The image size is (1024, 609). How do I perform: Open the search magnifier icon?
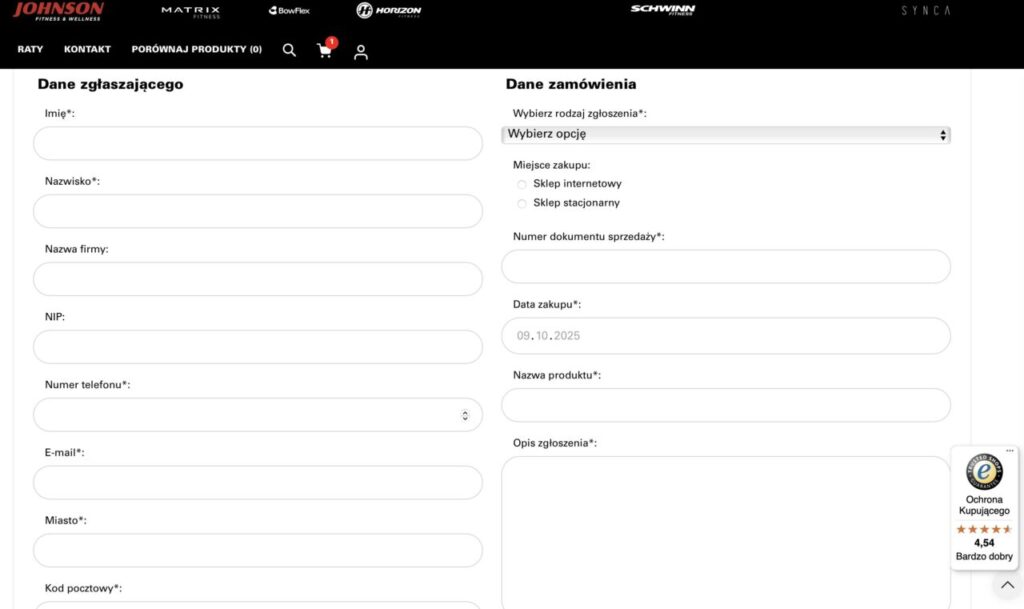pyautogui.click(x=289, y=50)
